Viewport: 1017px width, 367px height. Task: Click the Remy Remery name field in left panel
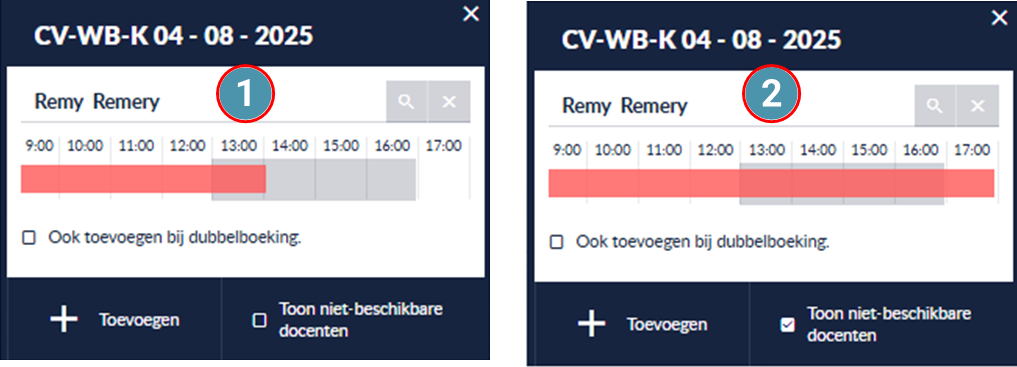203,102
